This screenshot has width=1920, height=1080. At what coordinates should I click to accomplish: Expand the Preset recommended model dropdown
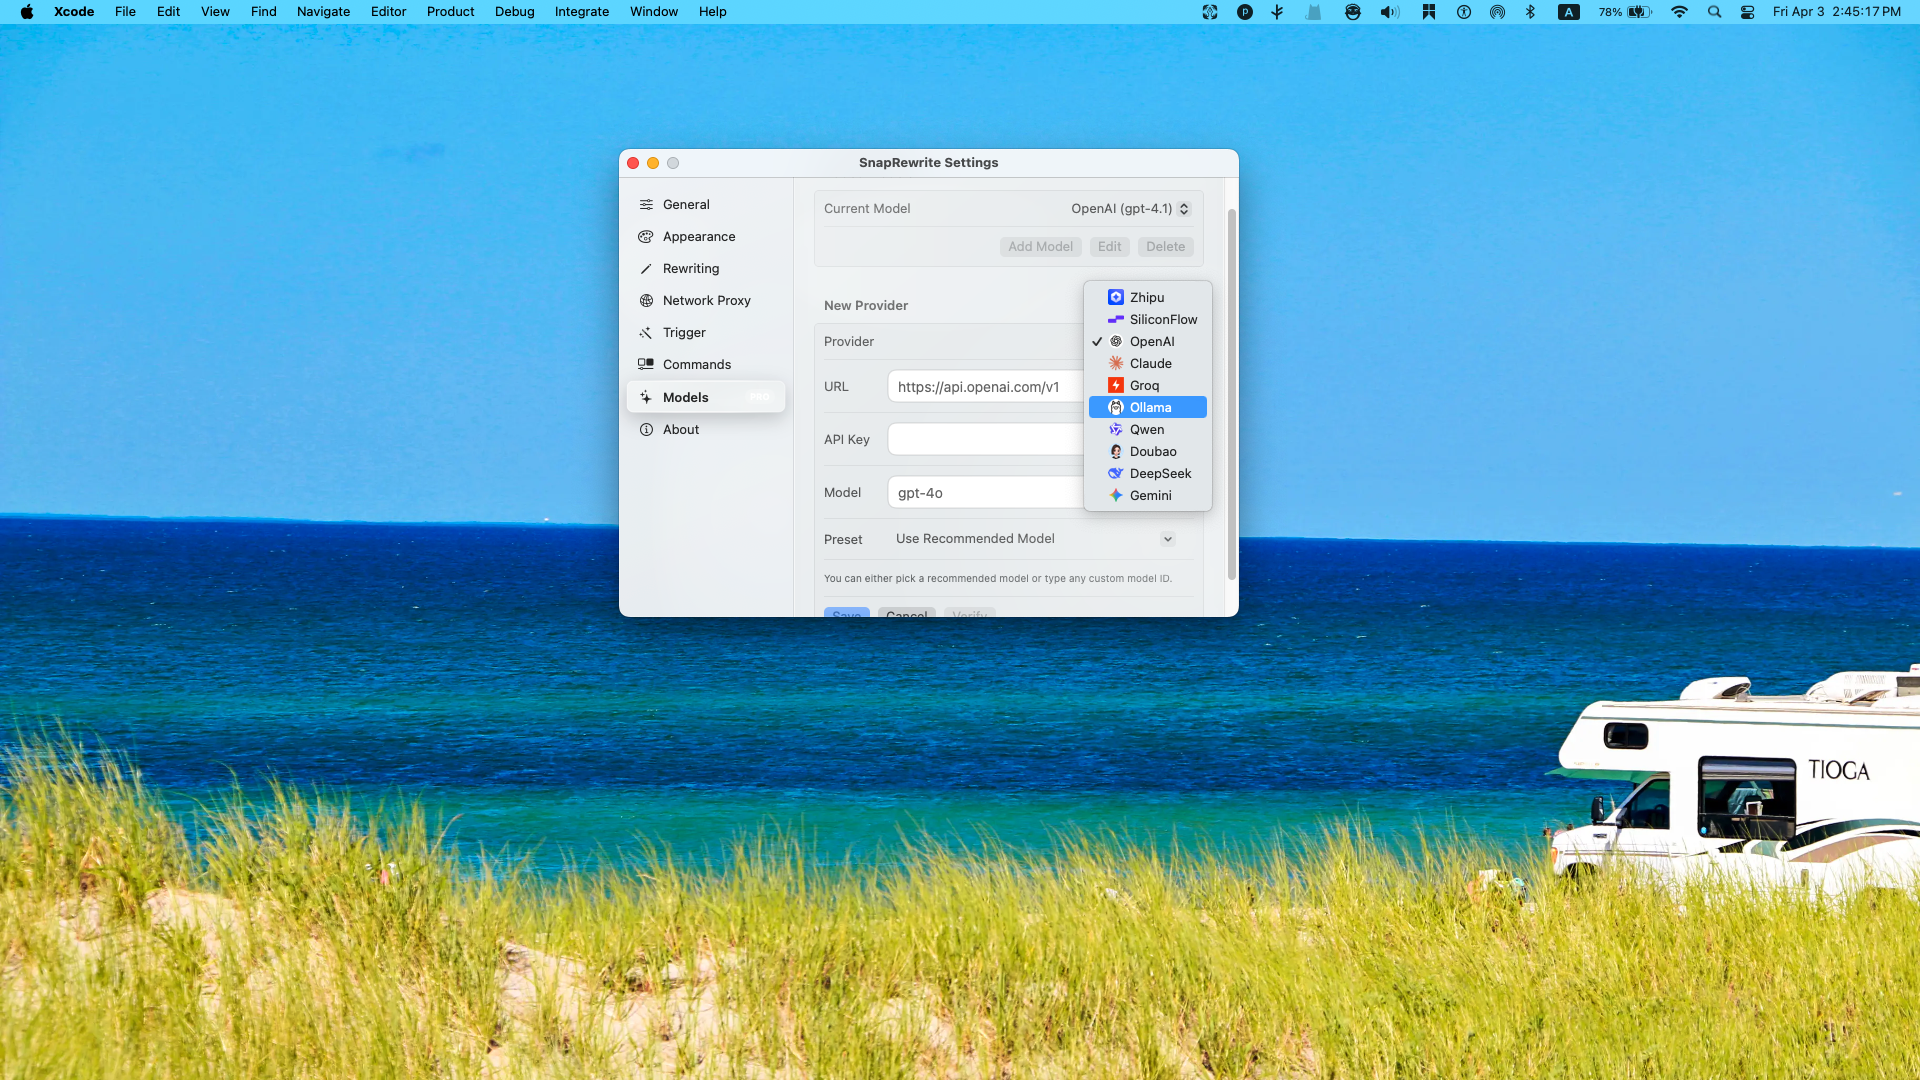pos(1167,539)
